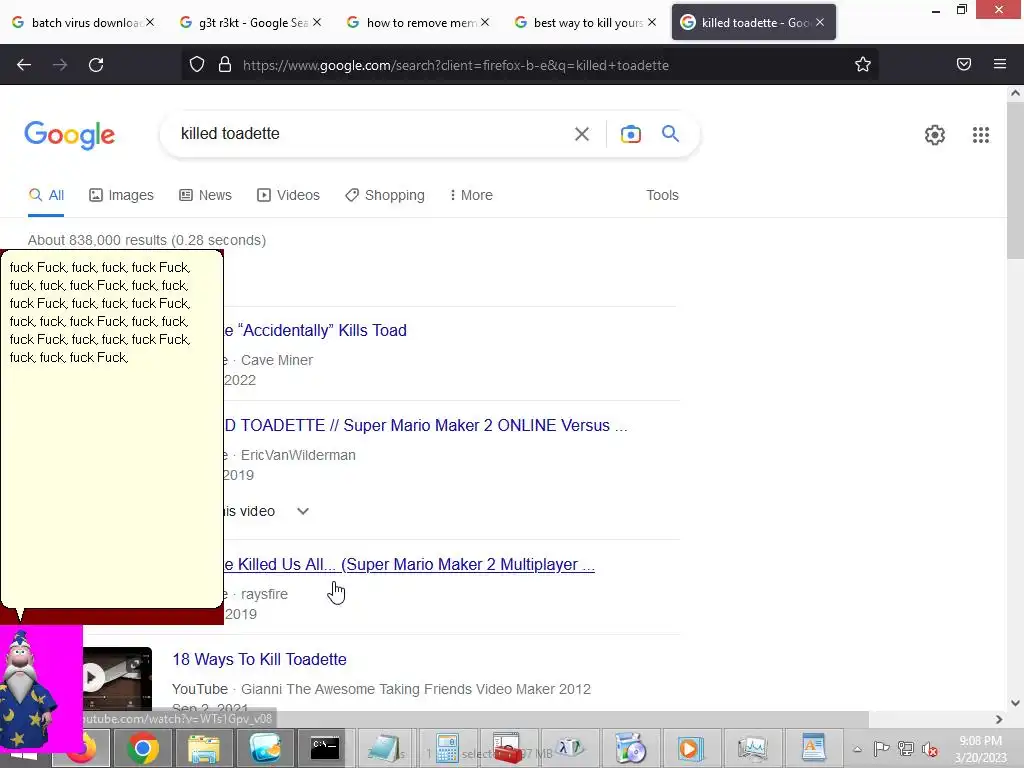Close the 'killed toadette' tab
The height and width of the screenshot is (768, 1024).
point(820,22)
